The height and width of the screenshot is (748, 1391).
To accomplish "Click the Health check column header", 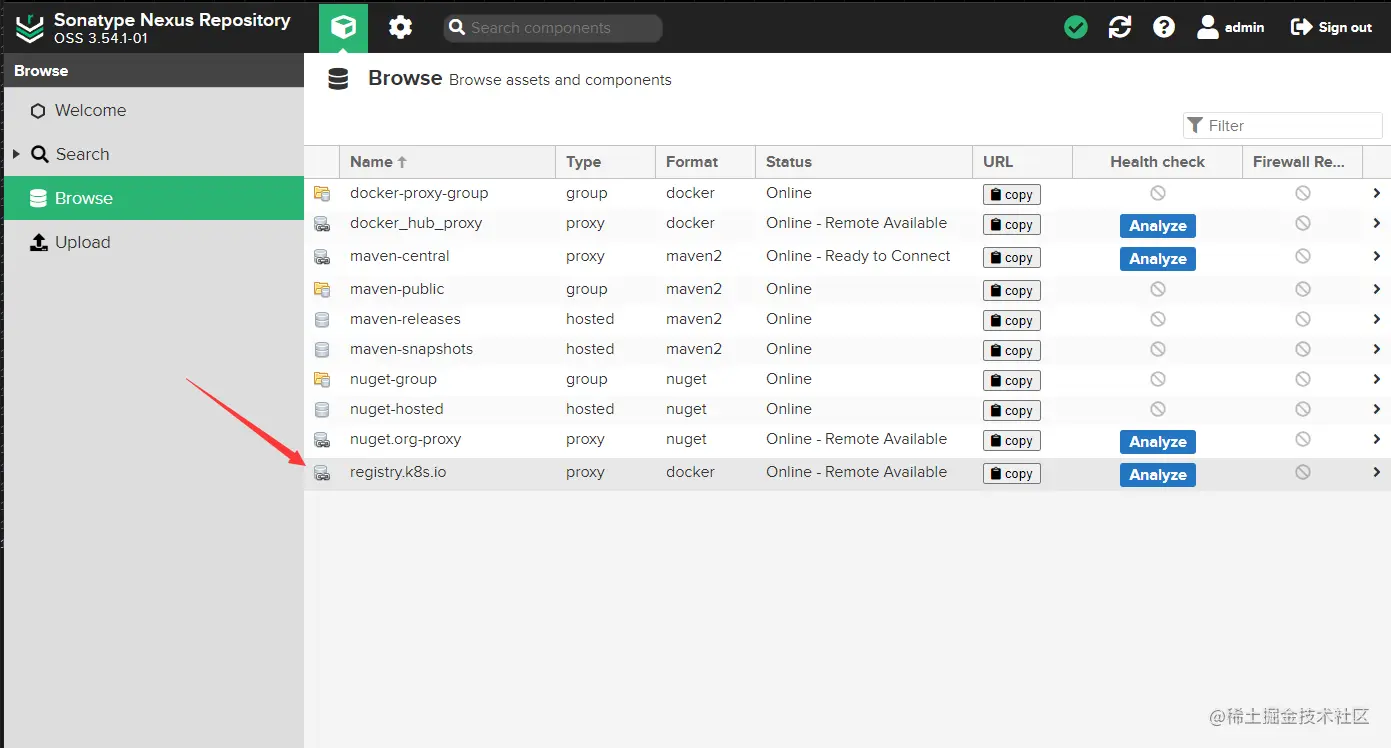I will click(1157, 161).
